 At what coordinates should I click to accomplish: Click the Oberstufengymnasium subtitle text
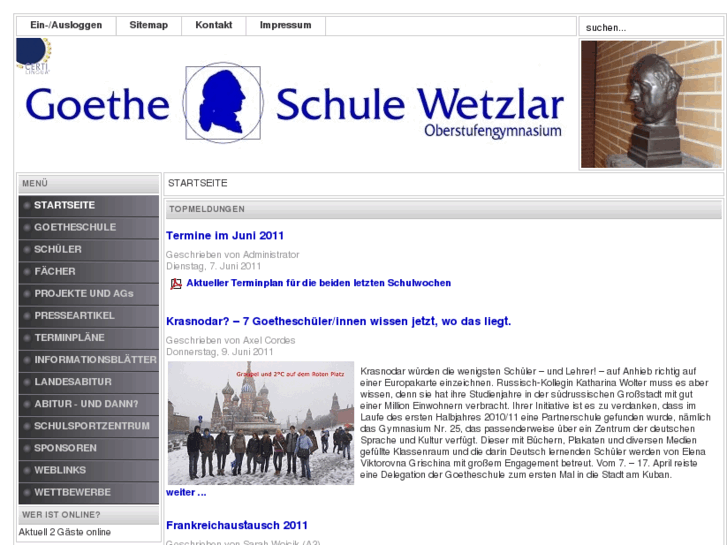click(x=493, y=131)
